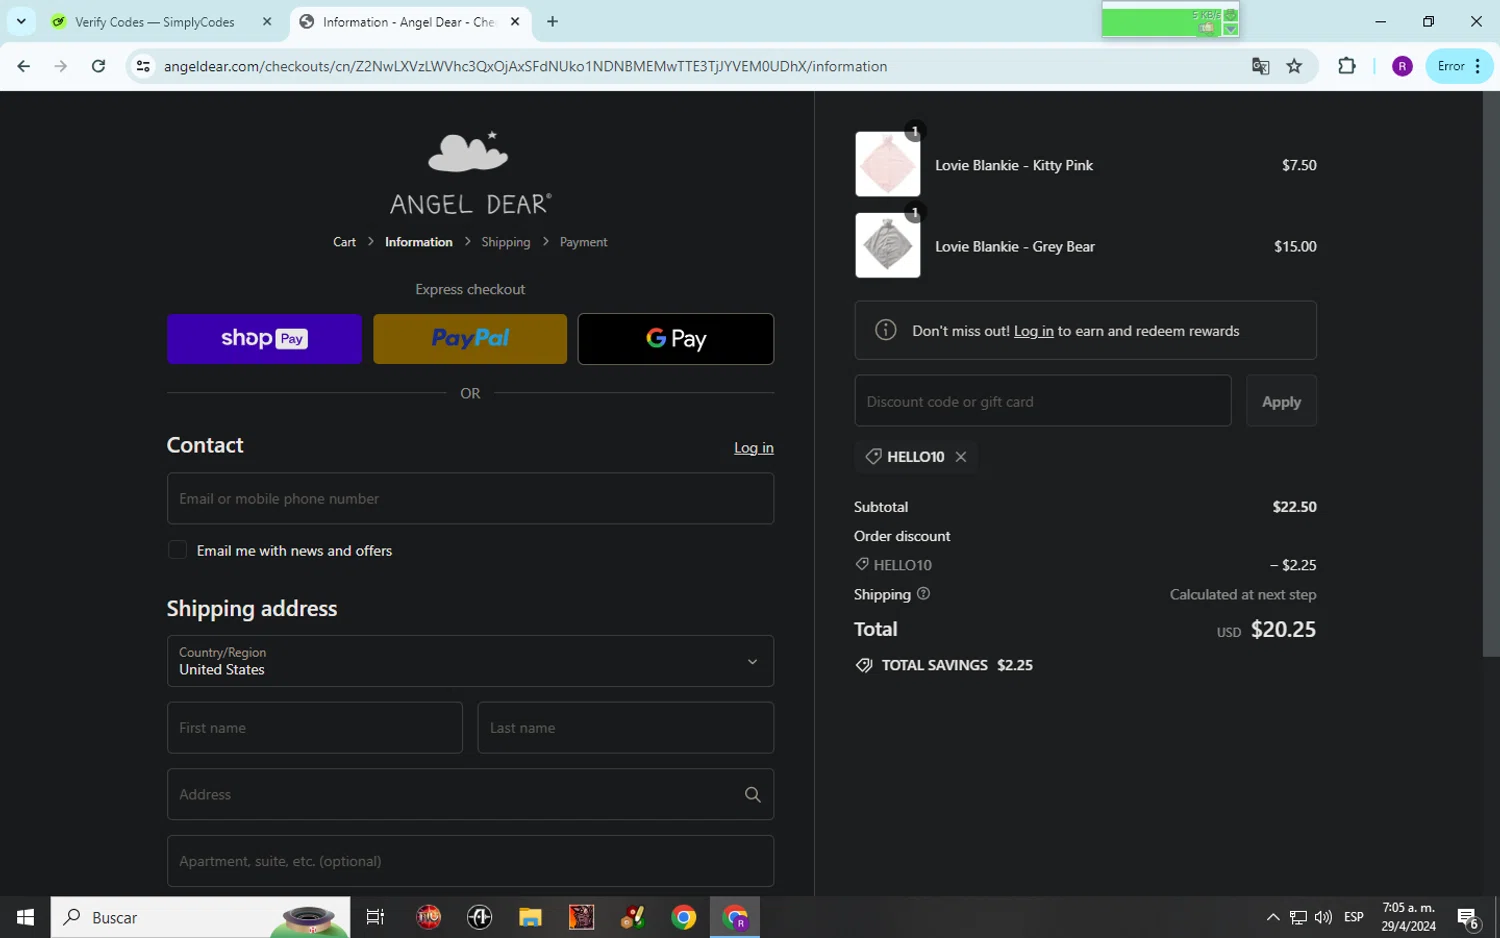Launch Google Chrome from the taskbar
Image resolution: width=1500 pixels, height=938 pixels.
(x=684, y=917)
